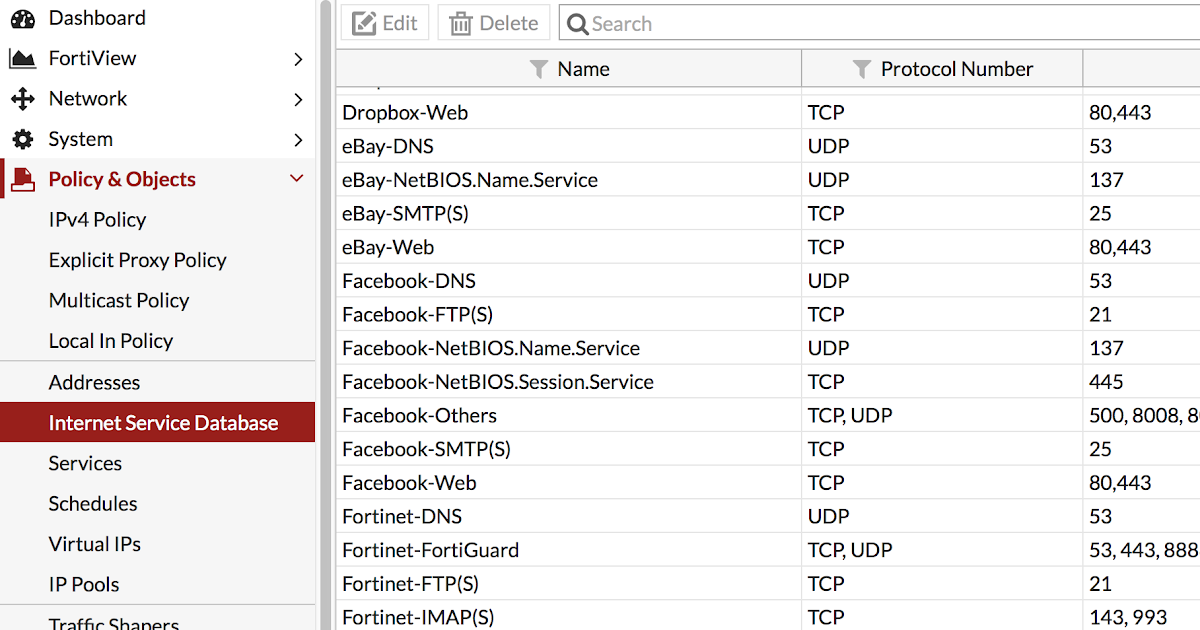The width and height of the screenshot is (1200, 630).
Task: Select the Facebook-Web row
Action: click(409, 483)
